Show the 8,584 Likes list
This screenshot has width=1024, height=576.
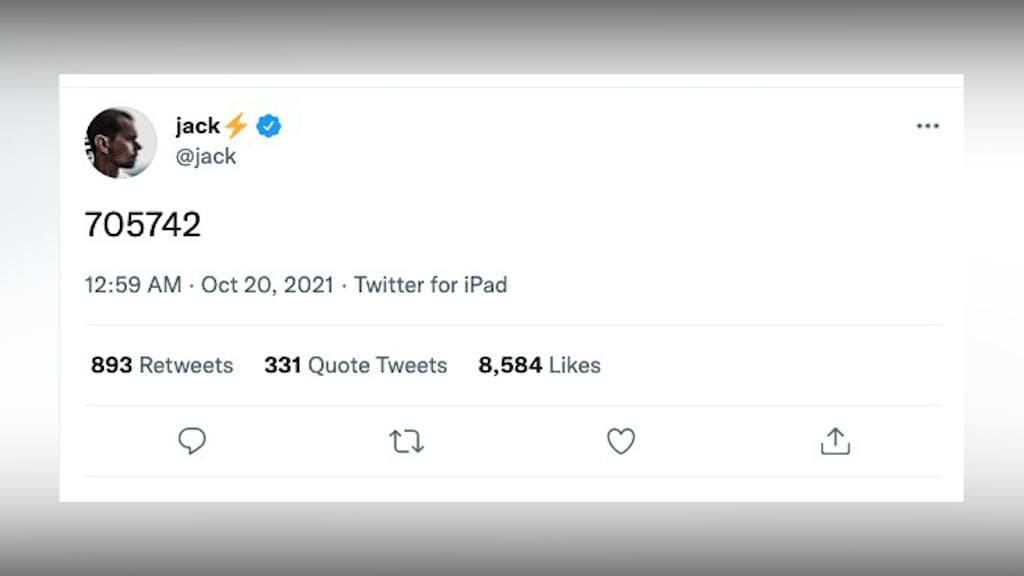click(539, 365)
